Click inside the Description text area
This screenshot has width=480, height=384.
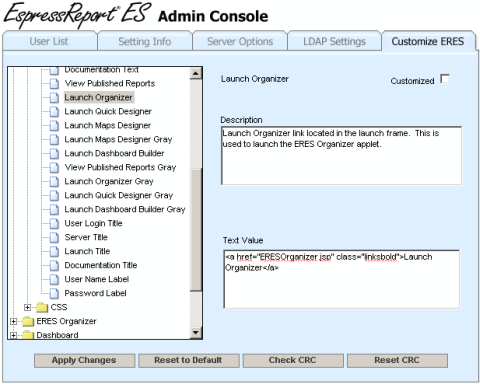(x=341, y=155)
